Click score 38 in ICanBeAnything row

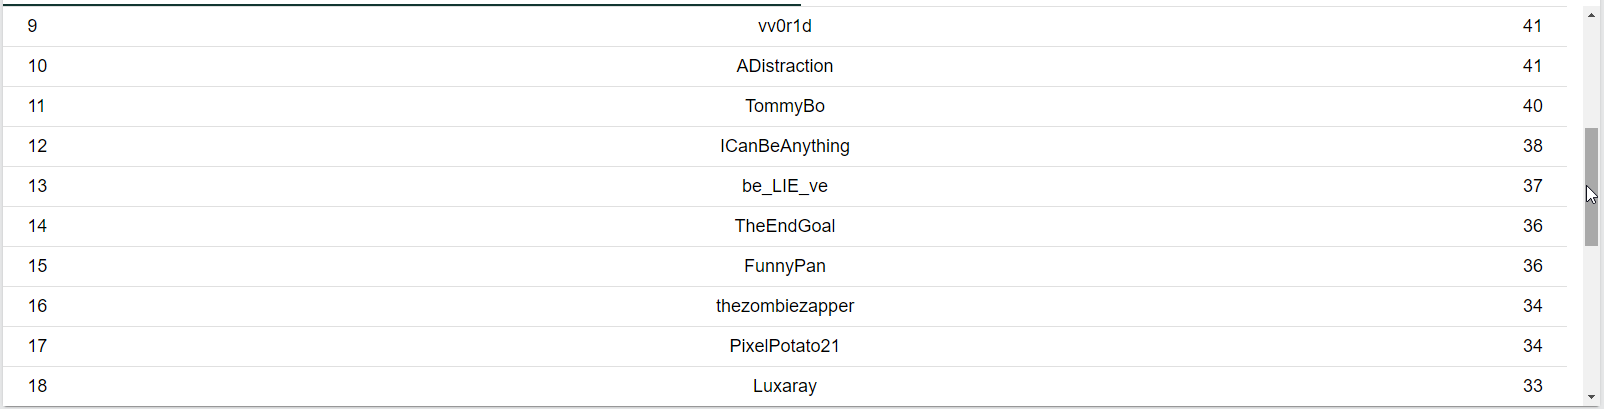pos(1532,146)
